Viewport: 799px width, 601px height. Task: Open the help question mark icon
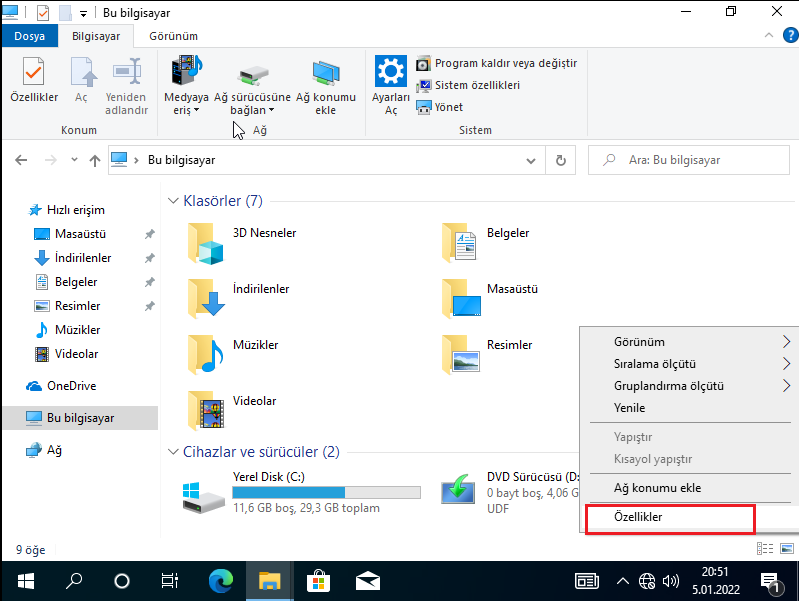tap(790, 35)
